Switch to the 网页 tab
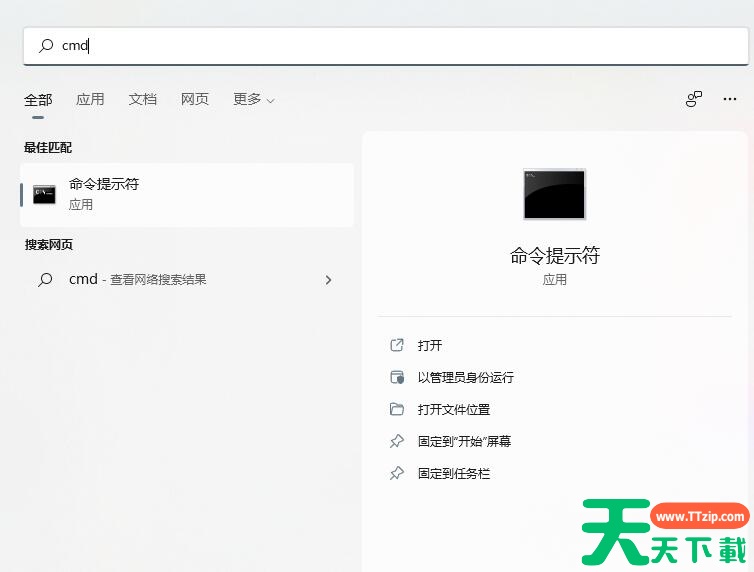The width and height of the screenshot is (754, 572). 195,99
